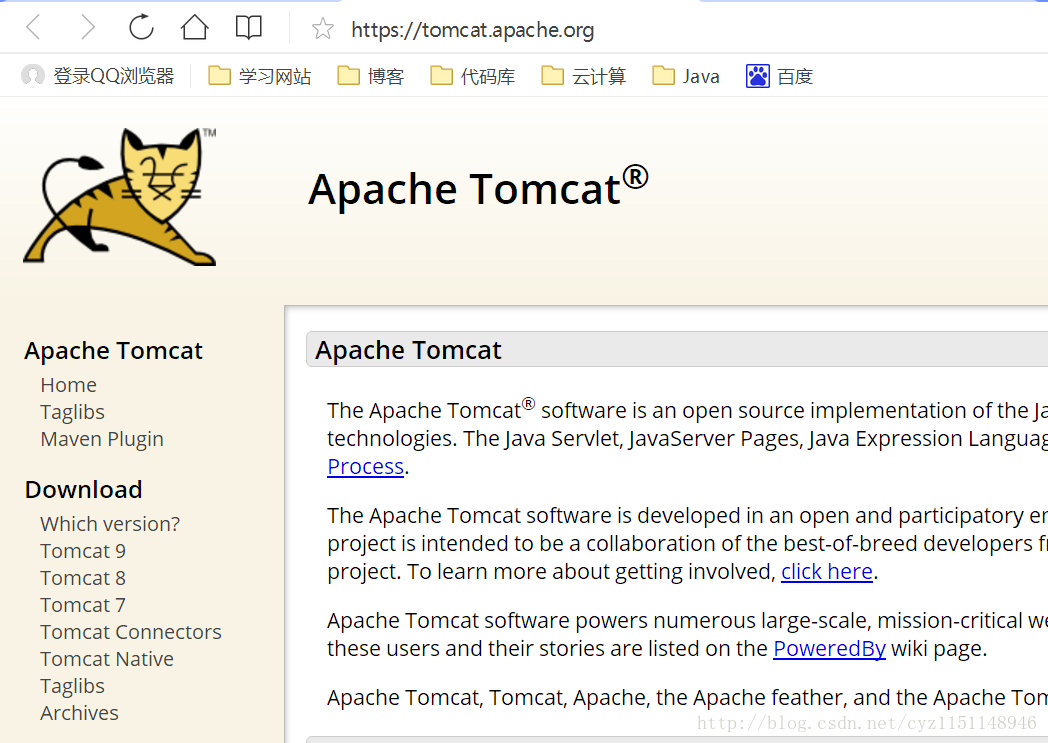Click the address bar URL tomcat.apache.org

[x=473, y=29]
